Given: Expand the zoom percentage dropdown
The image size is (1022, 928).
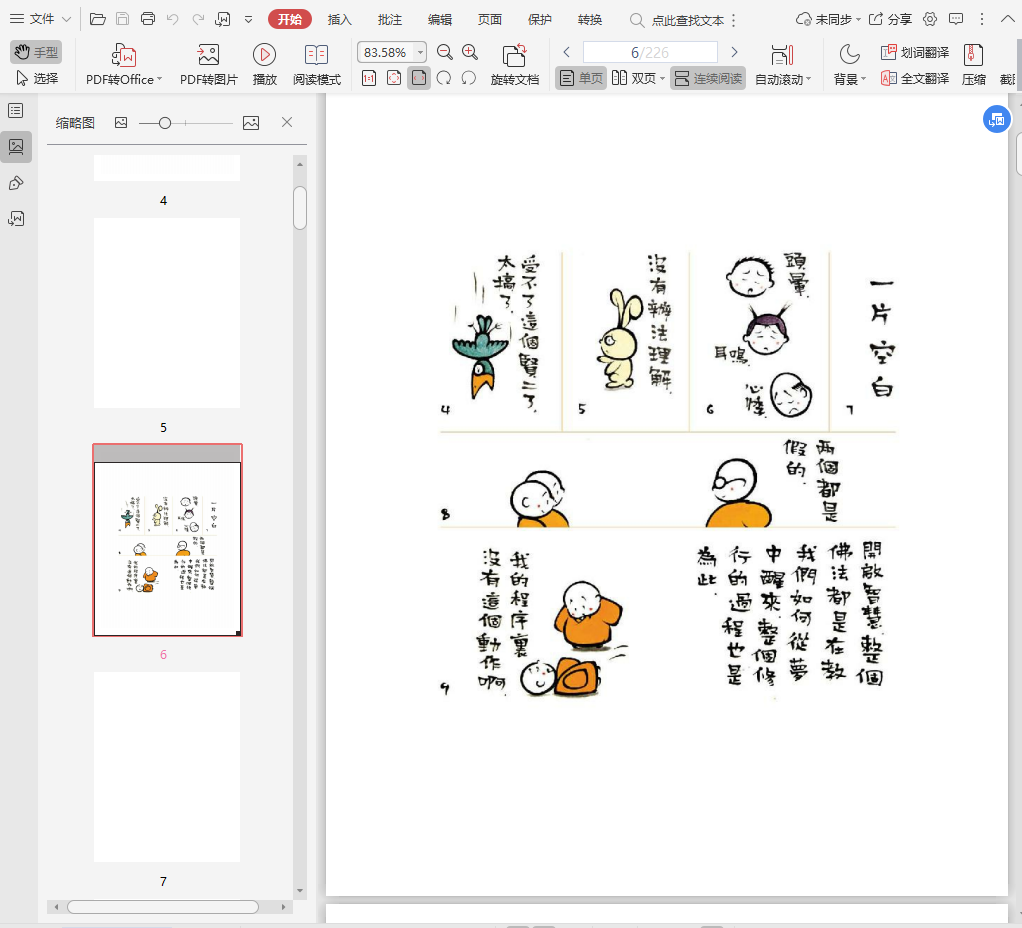Looking at the screenshot, I should (420, 53).
